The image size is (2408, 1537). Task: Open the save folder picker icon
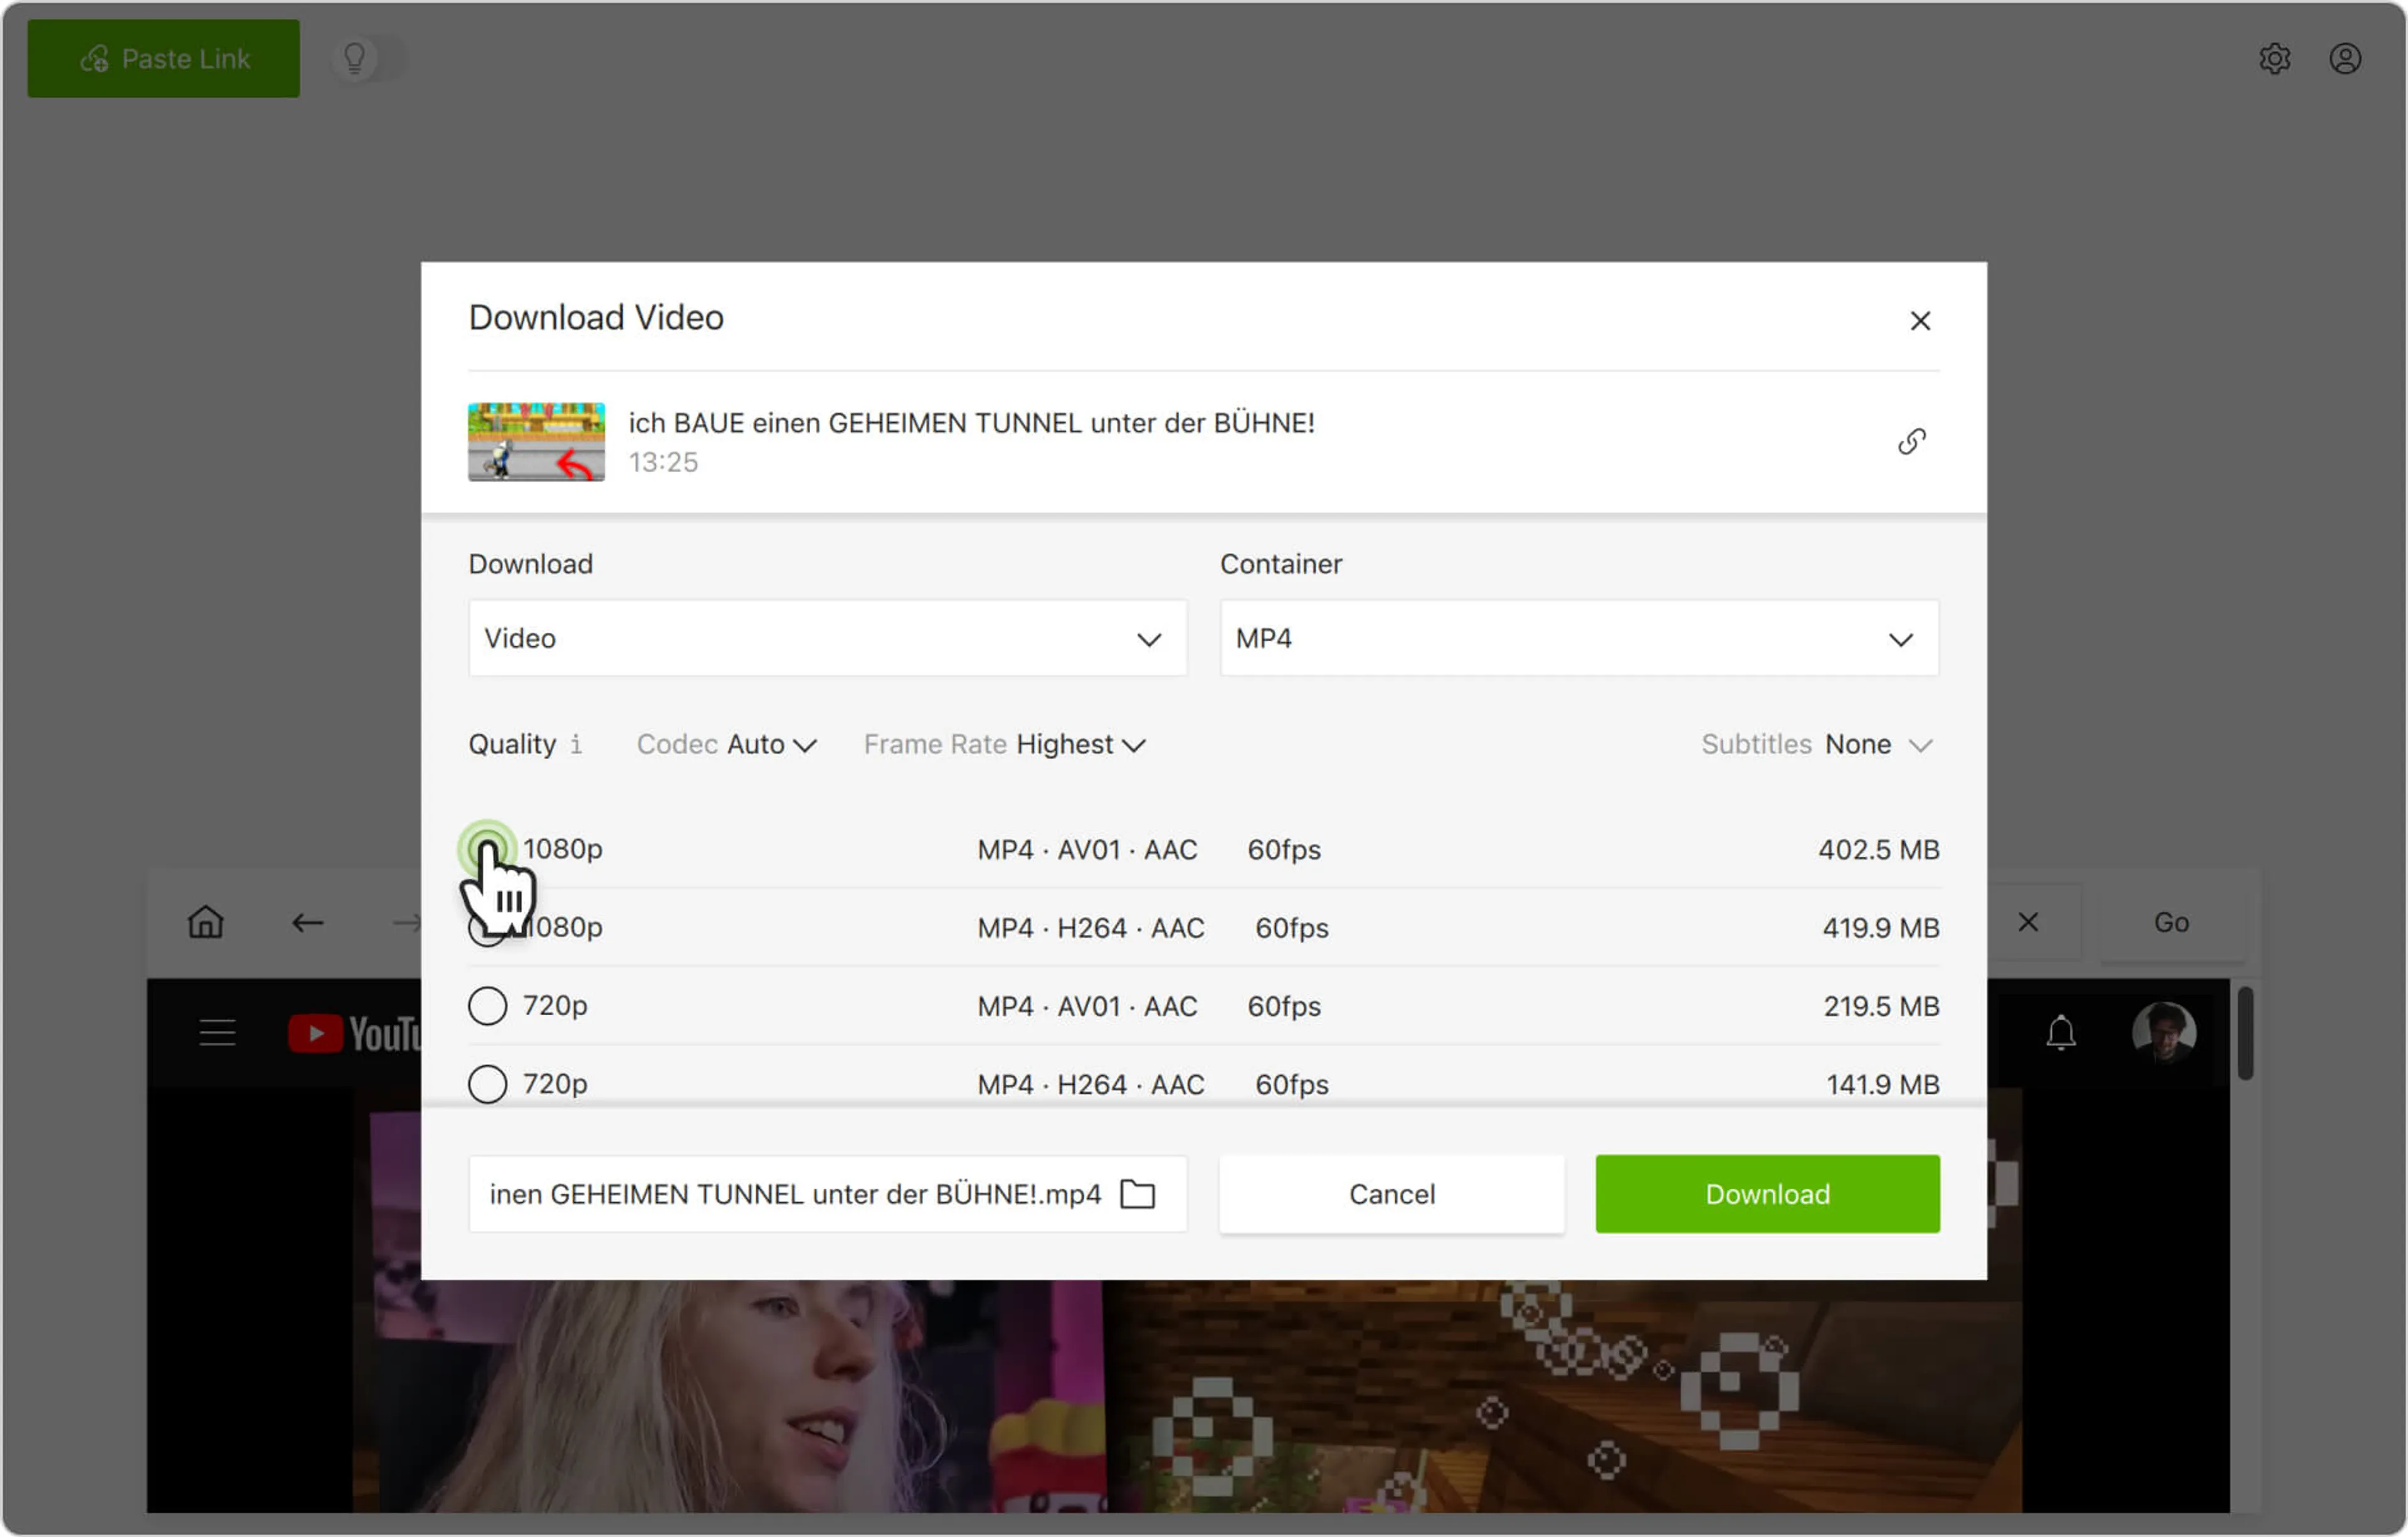(1137, 1193)
